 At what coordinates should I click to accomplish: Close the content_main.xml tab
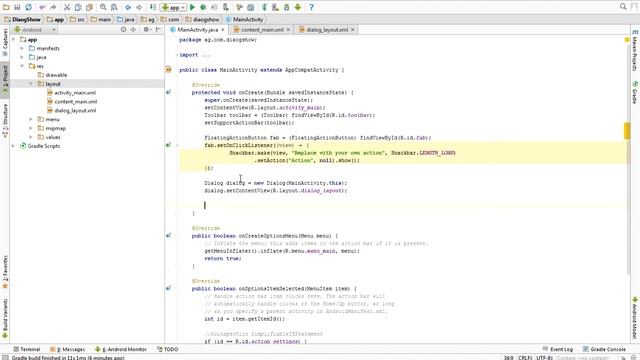(288, 30)
